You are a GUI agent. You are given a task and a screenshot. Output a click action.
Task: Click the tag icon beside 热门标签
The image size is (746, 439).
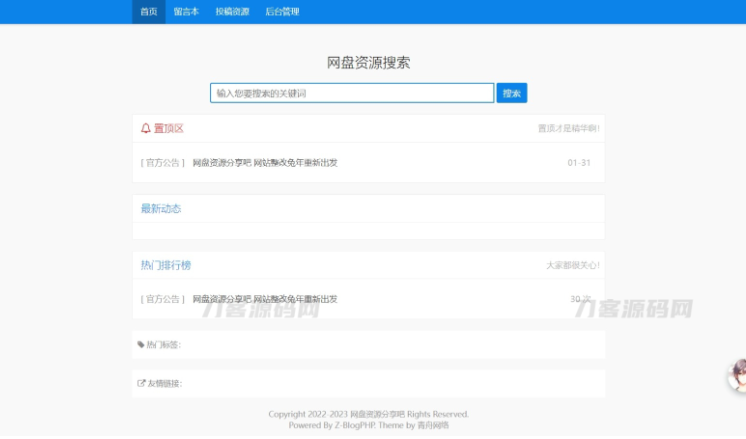point(141,345)
